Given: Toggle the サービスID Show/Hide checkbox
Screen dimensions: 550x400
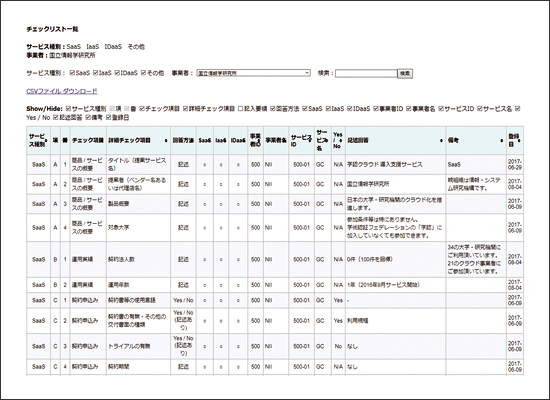Looking at the screenshot, I should 441,109.
